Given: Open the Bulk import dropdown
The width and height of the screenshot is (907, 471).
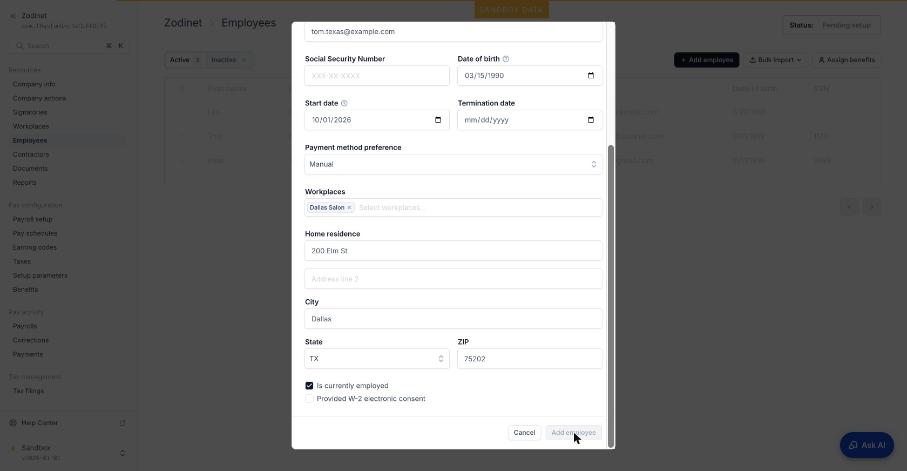Looking at the screenshot, I should pyautogui.click(x=775, y=60).
